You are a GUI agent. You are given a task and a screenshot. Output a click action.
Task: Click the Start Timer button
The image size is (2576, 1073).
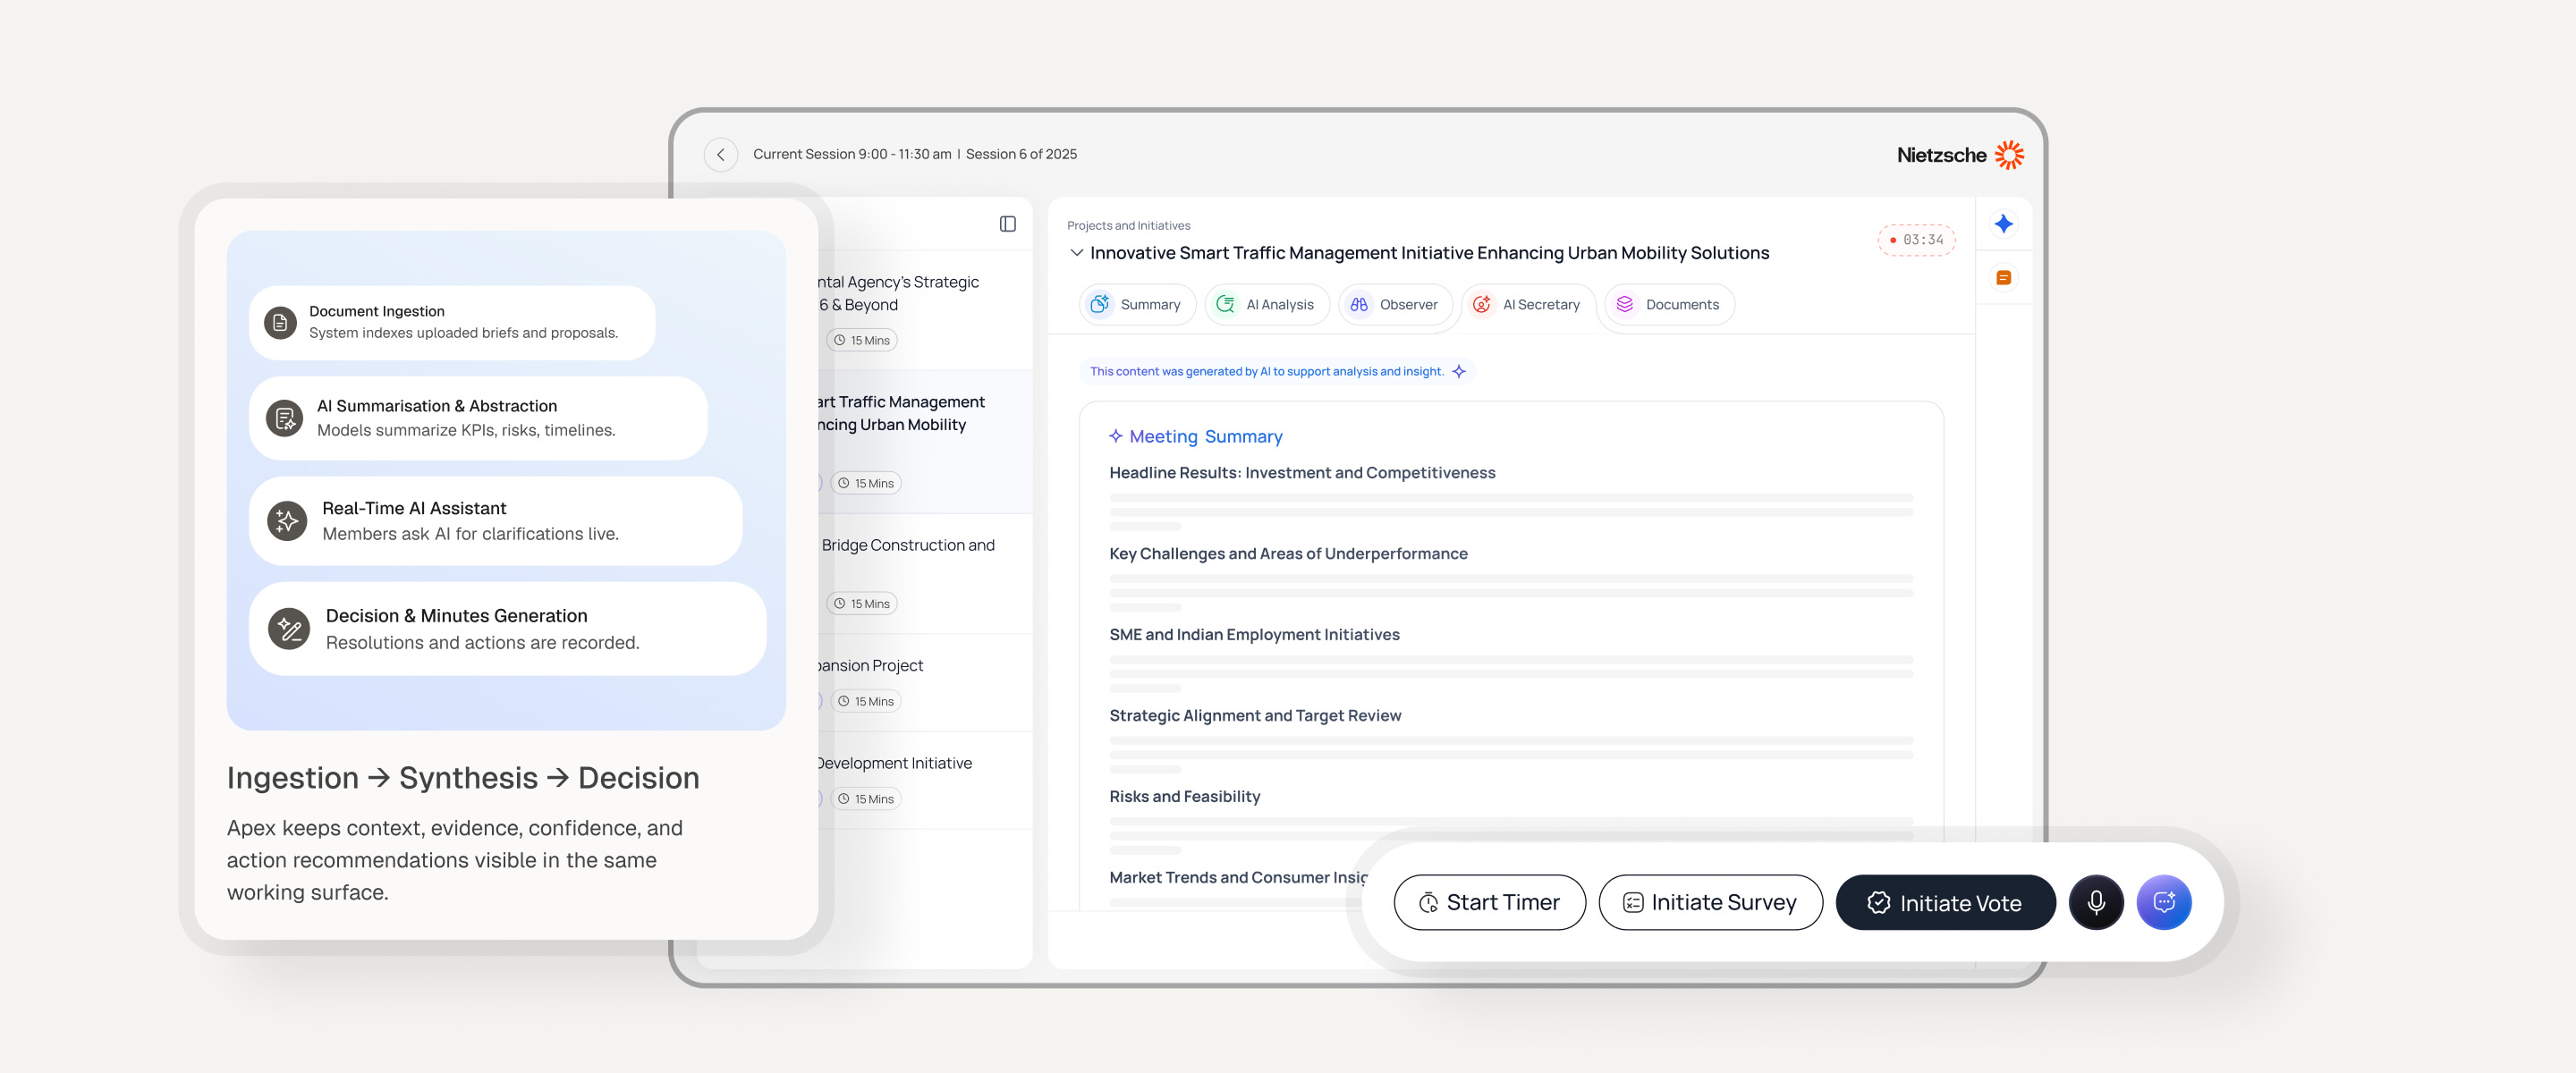point(1489,902)
